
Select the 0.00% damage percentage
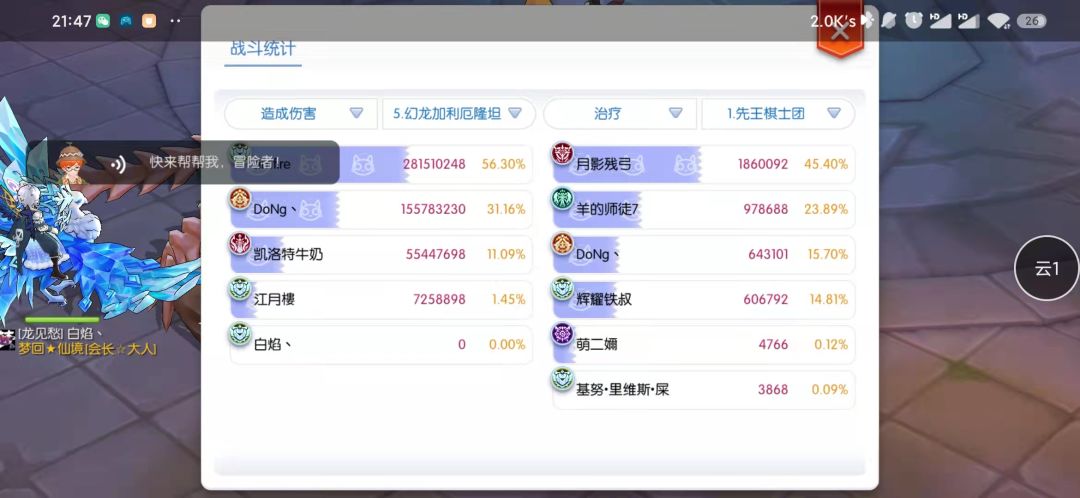pos(507,344)
